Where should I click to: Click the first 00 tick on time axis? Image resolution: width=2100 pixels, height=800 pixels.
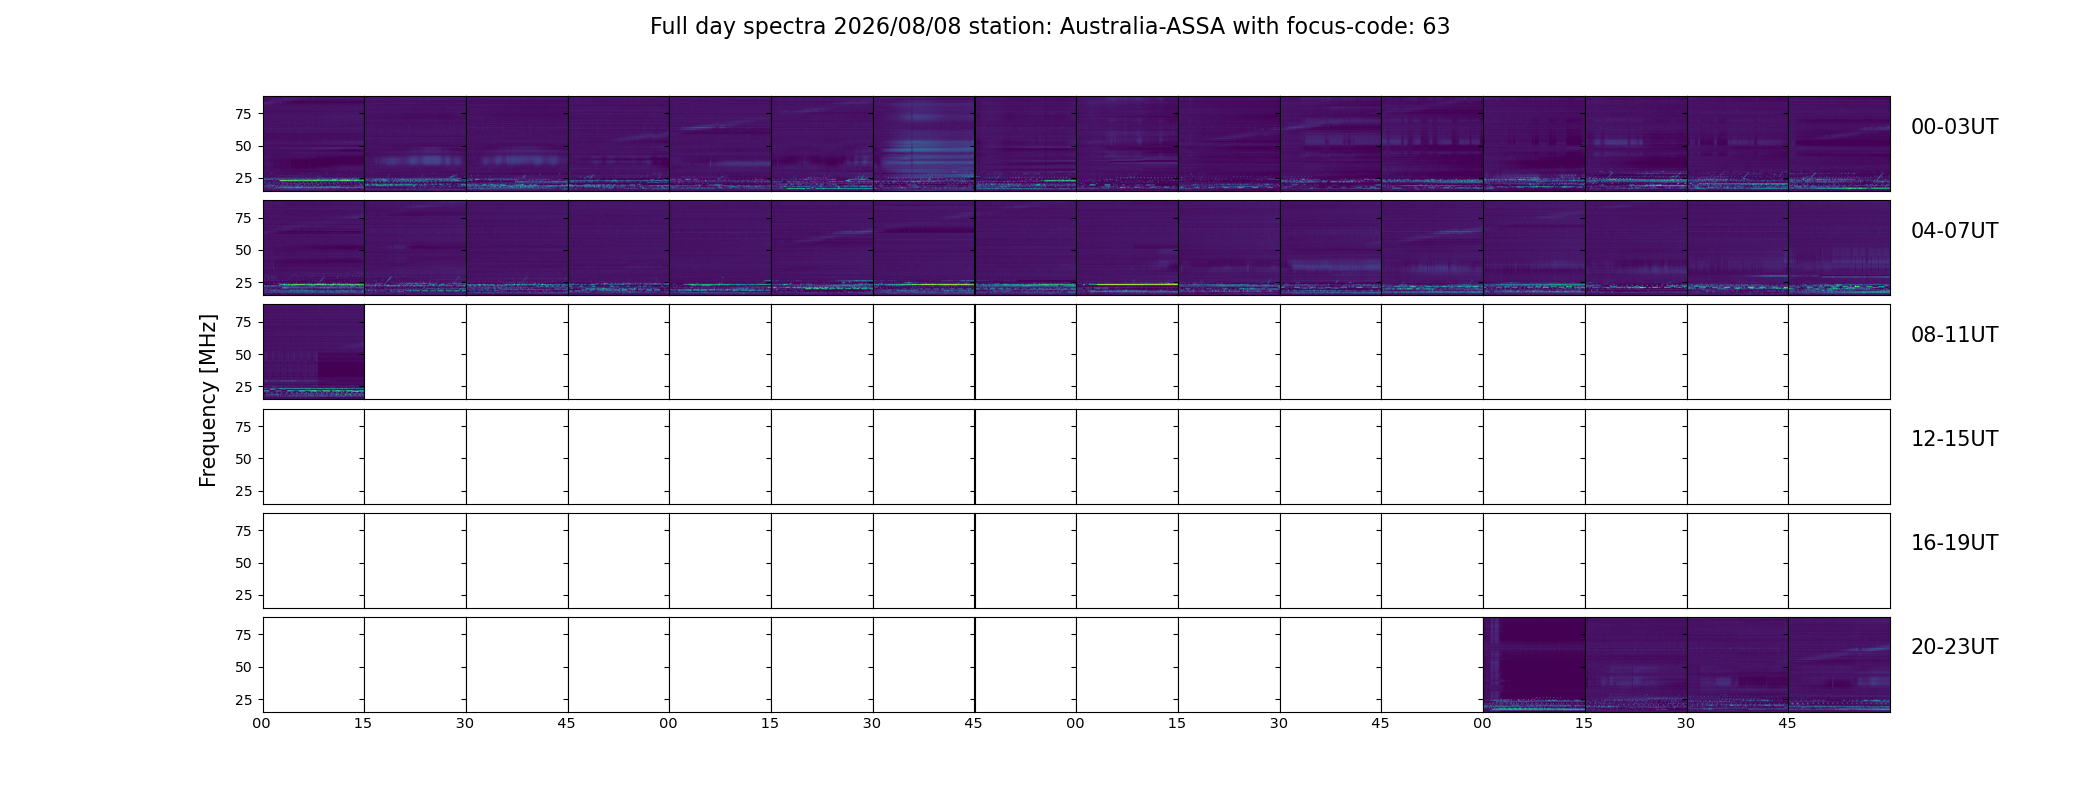(x=261, y=723)
